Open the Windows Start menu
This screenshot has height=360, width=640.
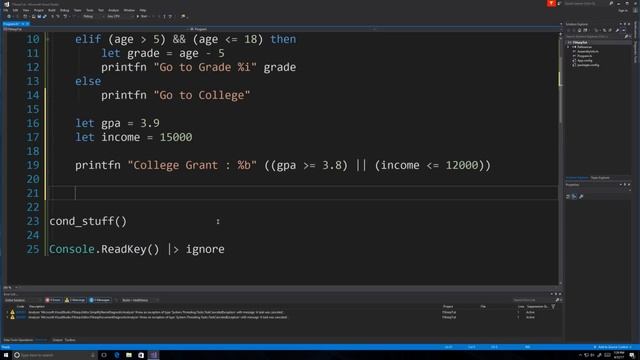pyautogui.click(x=6, y=355)
